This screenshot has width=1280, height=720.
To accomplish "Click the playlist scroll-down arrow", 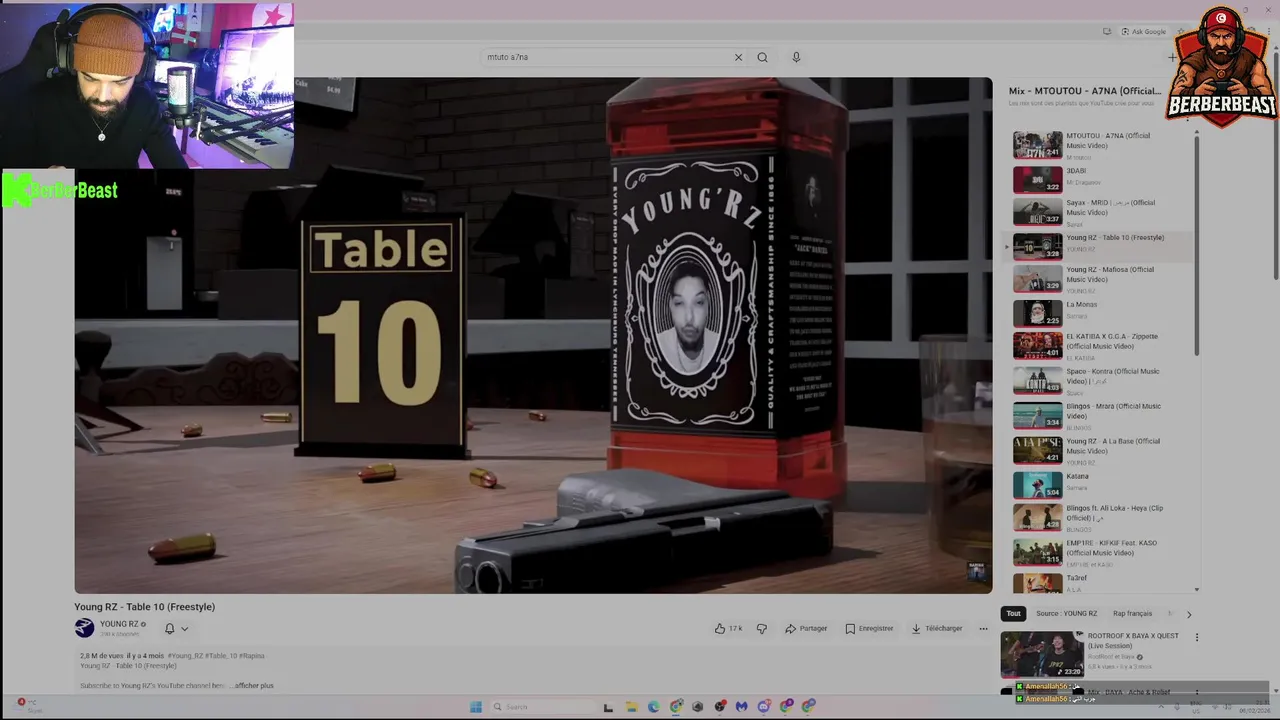I will [x=1196, y=590].
